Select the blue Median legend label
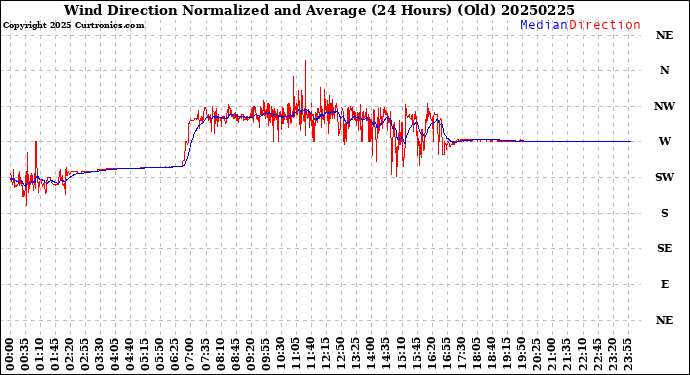 click(544, 25)
